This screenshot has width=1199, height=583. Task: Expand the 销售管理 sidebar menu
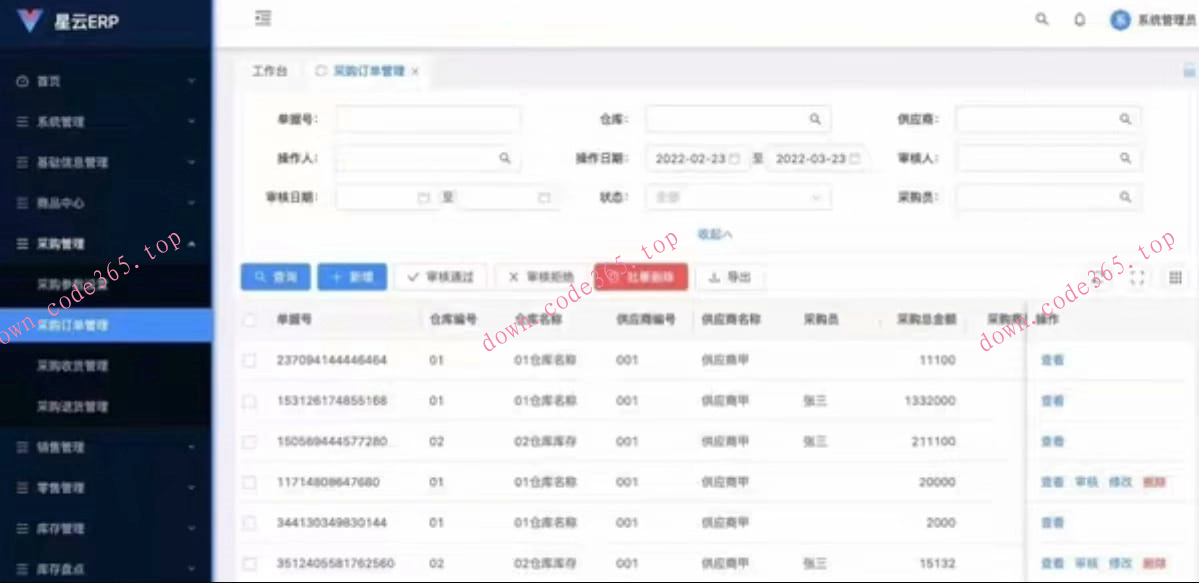(x=60, y=447)
